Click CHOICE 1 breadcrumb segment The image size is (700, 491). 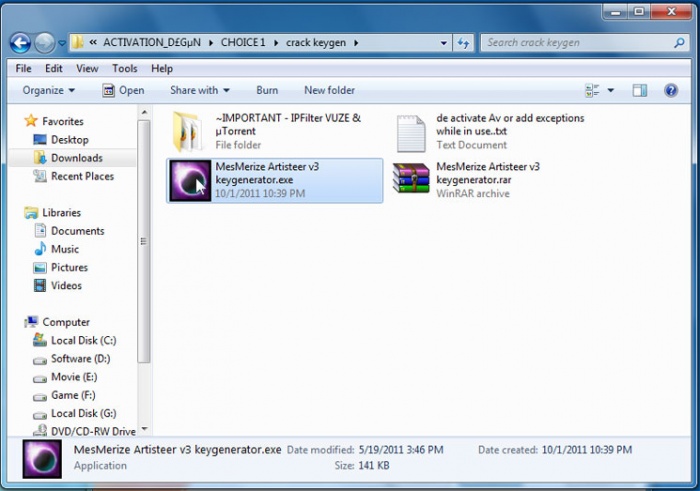[243, 42]
